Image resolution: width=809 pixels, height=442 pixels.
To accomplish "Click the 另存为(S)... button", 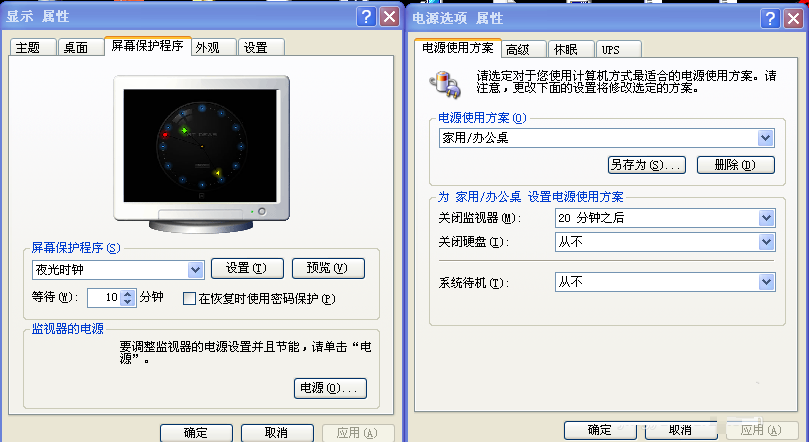I will tap(646, 164).
